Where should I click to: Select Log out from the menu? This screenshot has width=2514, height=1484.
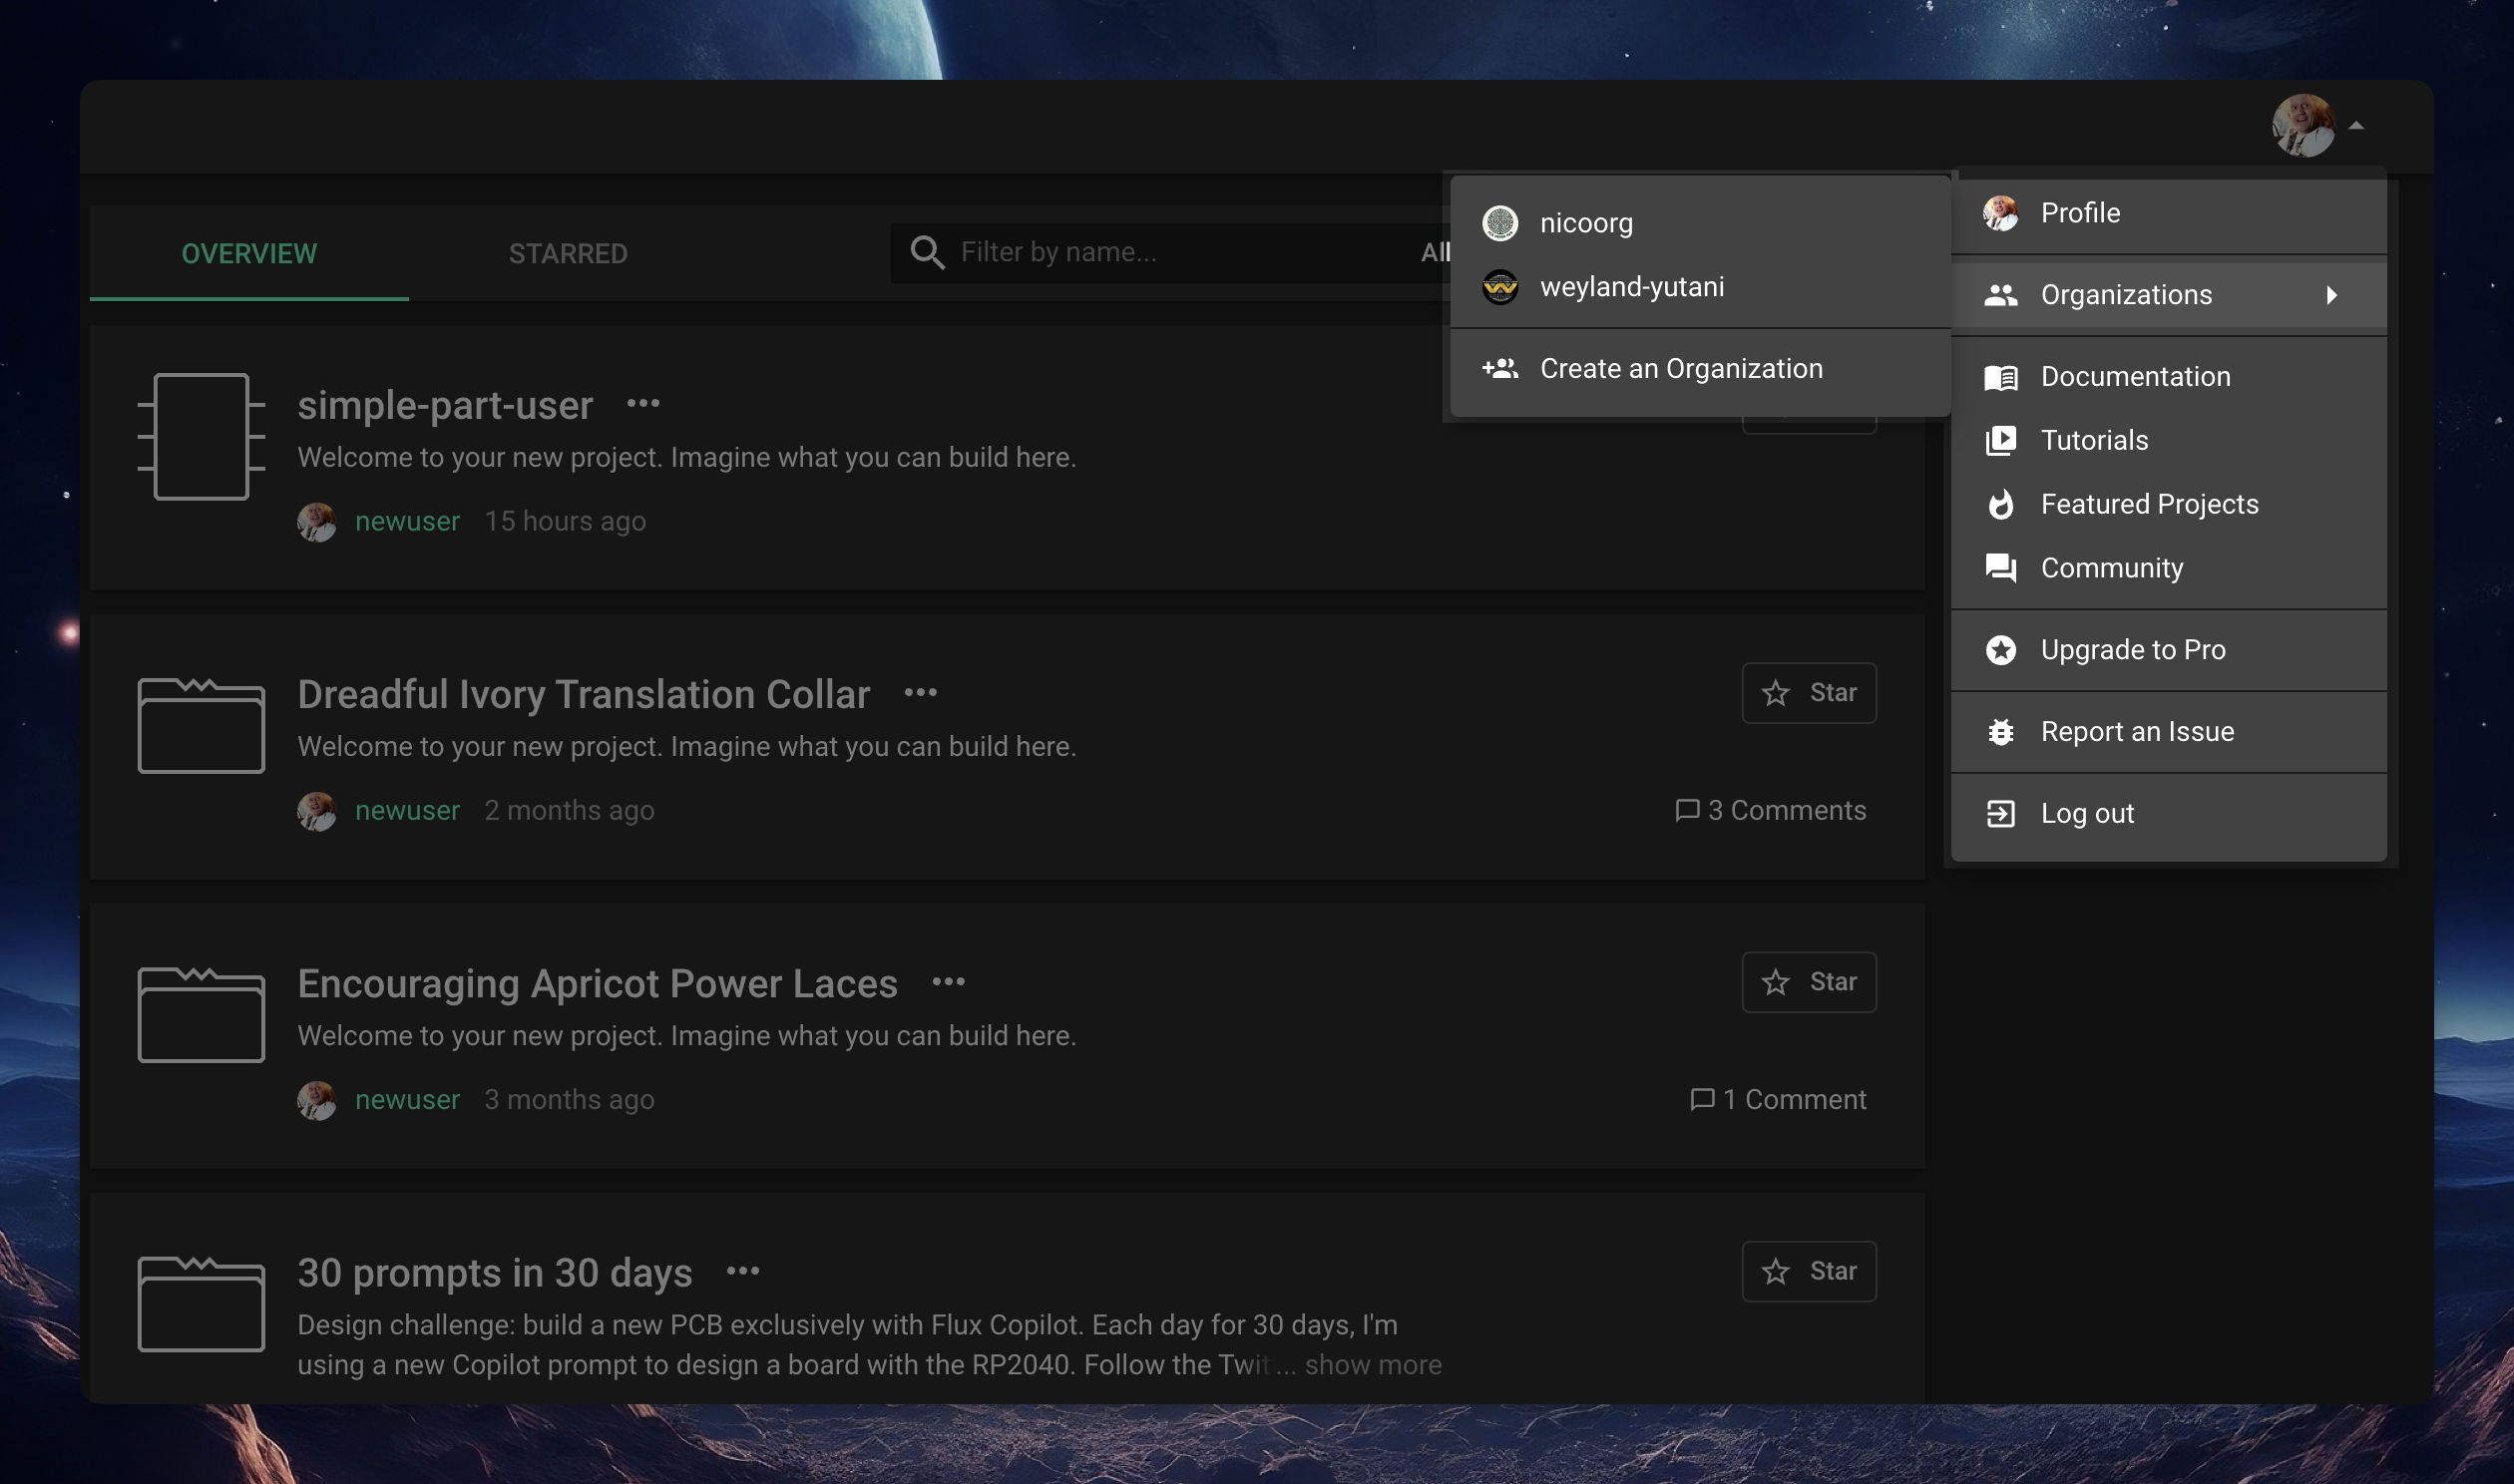(x=2087, y=814)
